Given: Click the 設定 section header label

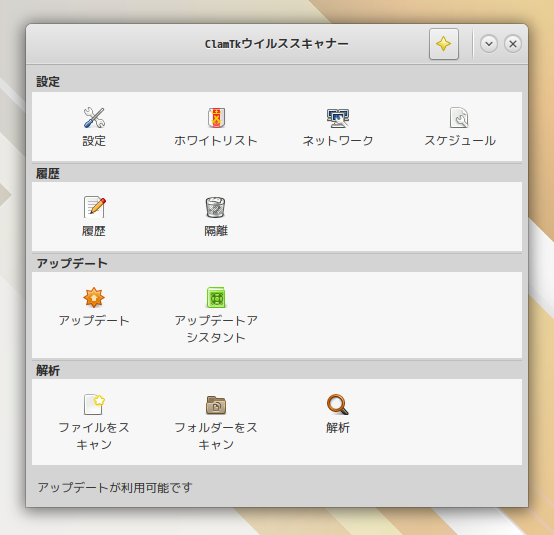Looking at the screenshot, I should 48,82.
